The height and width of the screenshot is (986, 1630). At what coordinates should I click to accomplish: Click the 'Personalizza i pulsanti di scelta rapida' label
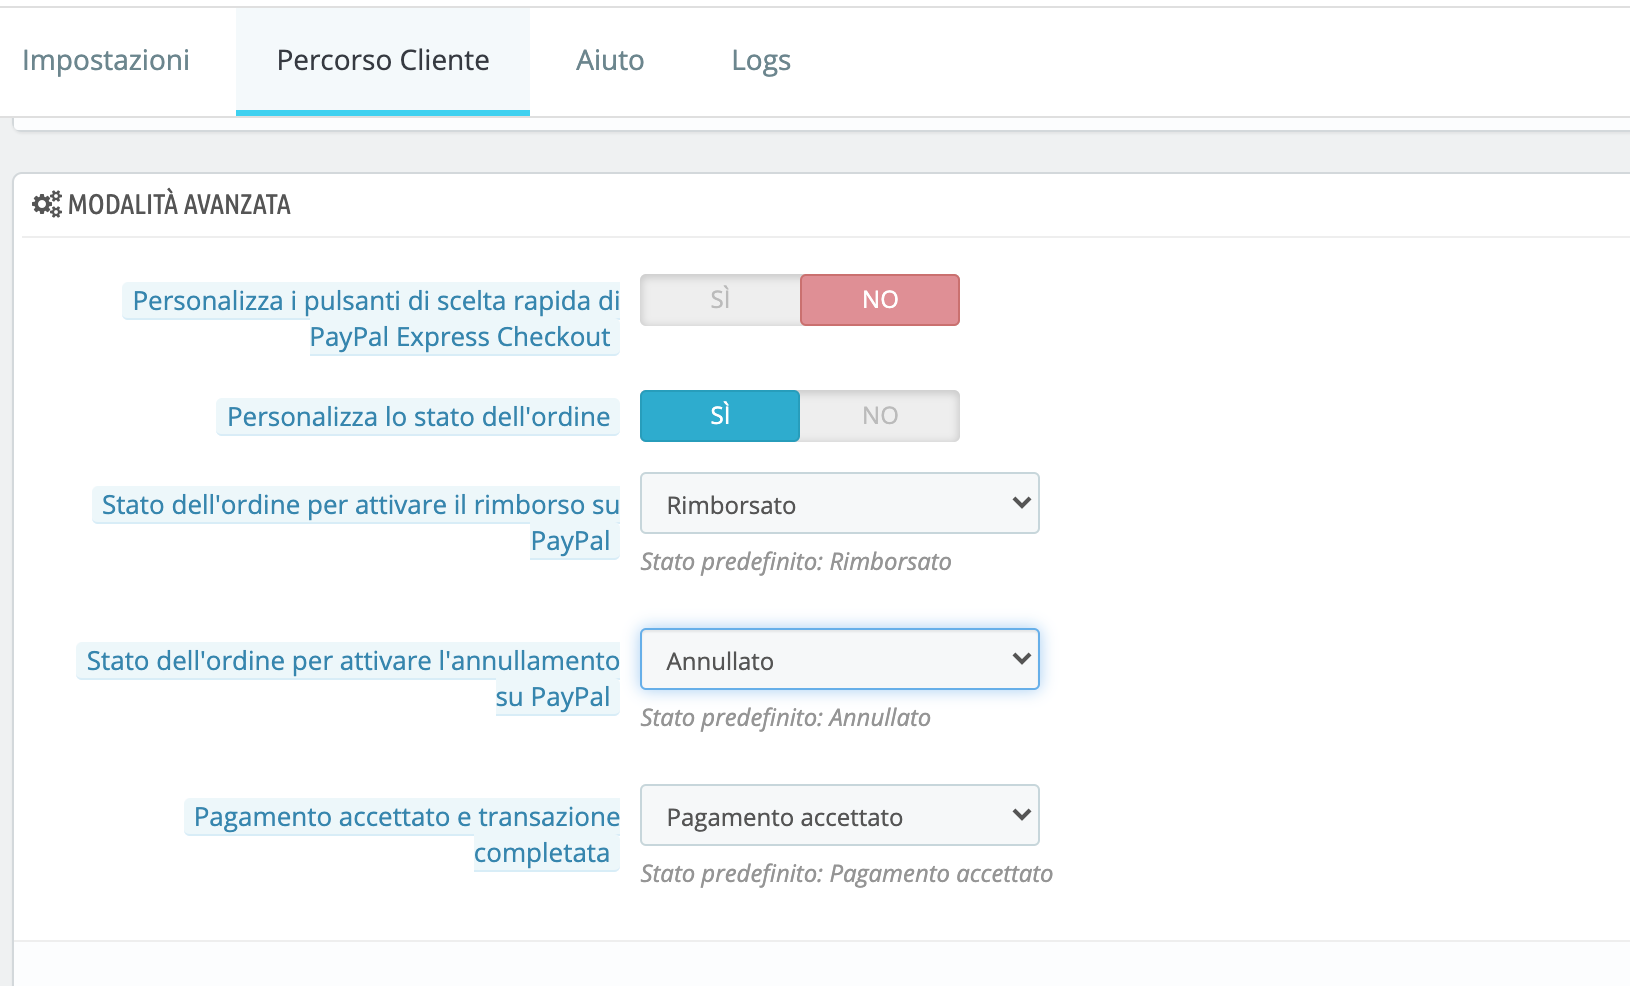pos(376,302)
